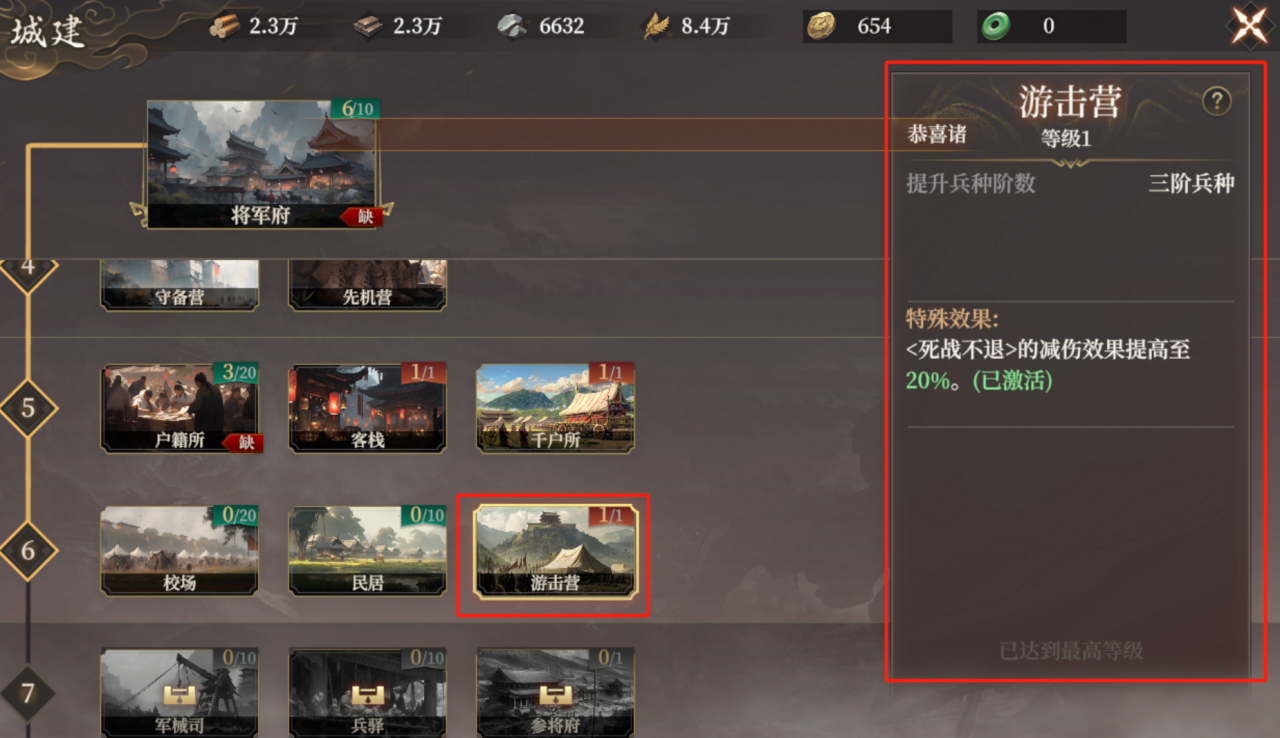The height and width of the screenshot is (738, 1280).
Task: Close the city building screen
Action: coord(1249,26)
